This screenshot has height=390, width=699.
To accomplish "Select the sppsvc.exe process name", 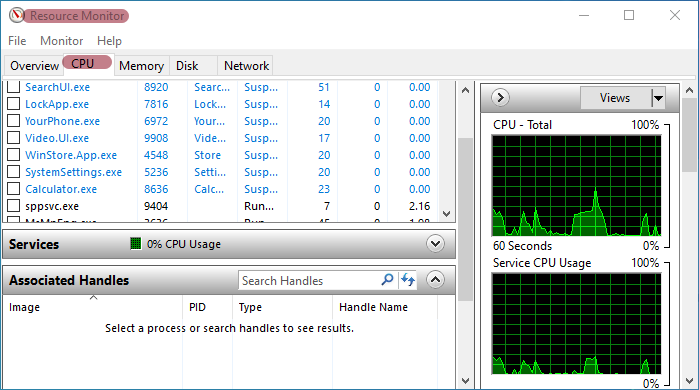I will 52,206.
